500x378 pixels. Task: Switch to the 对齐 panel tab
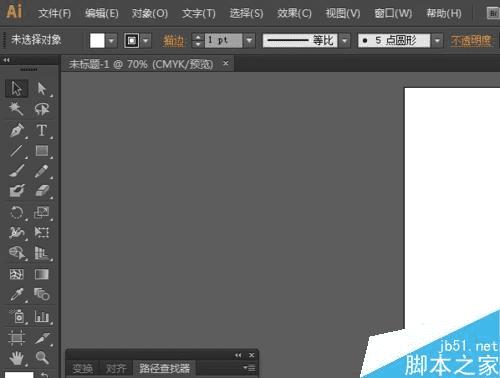tap(116, 368)
